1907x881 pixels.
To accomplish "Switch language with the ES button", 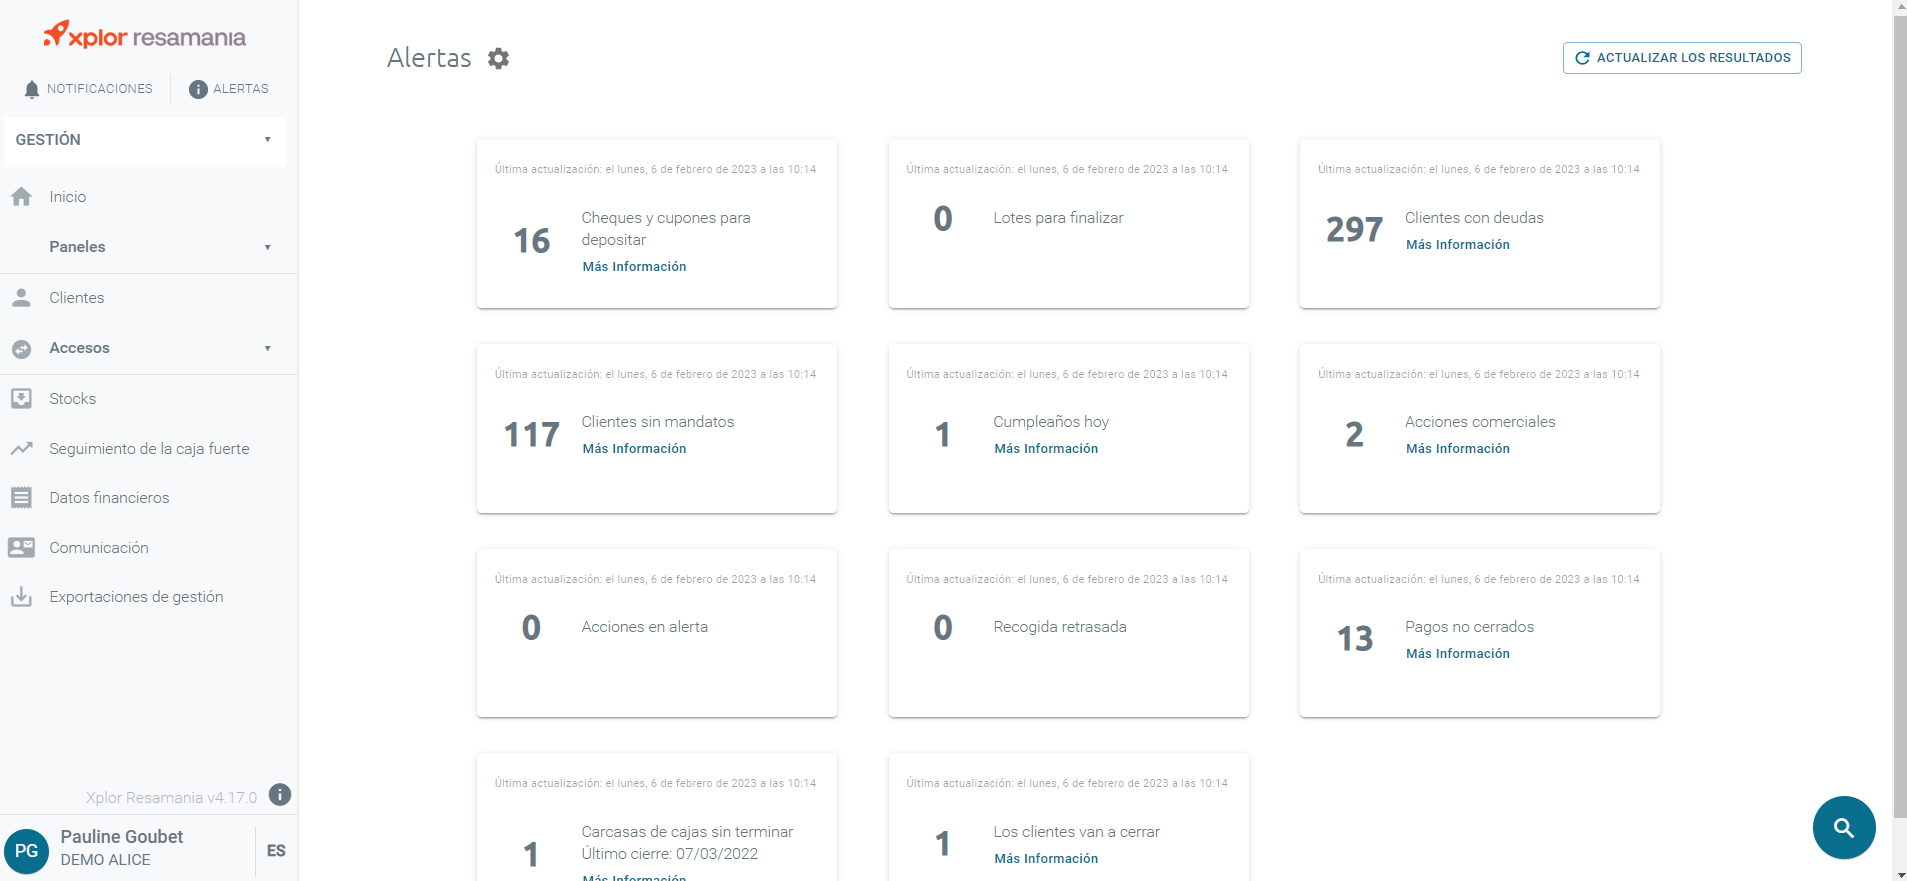I will pyautogui.click(x=276, y=850).
